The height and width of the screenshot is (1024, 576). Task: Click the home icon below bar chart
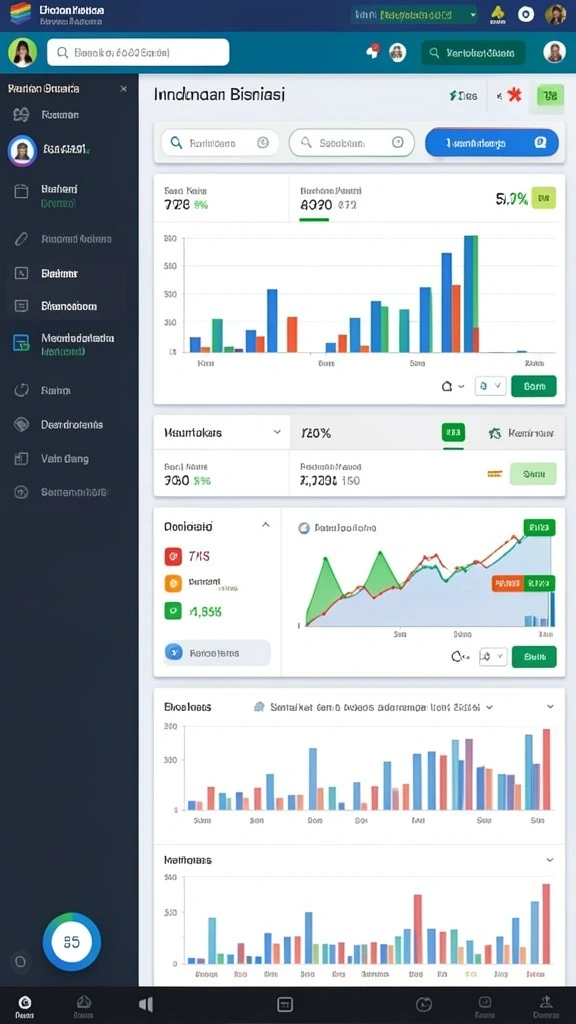[x=447, y=386]
